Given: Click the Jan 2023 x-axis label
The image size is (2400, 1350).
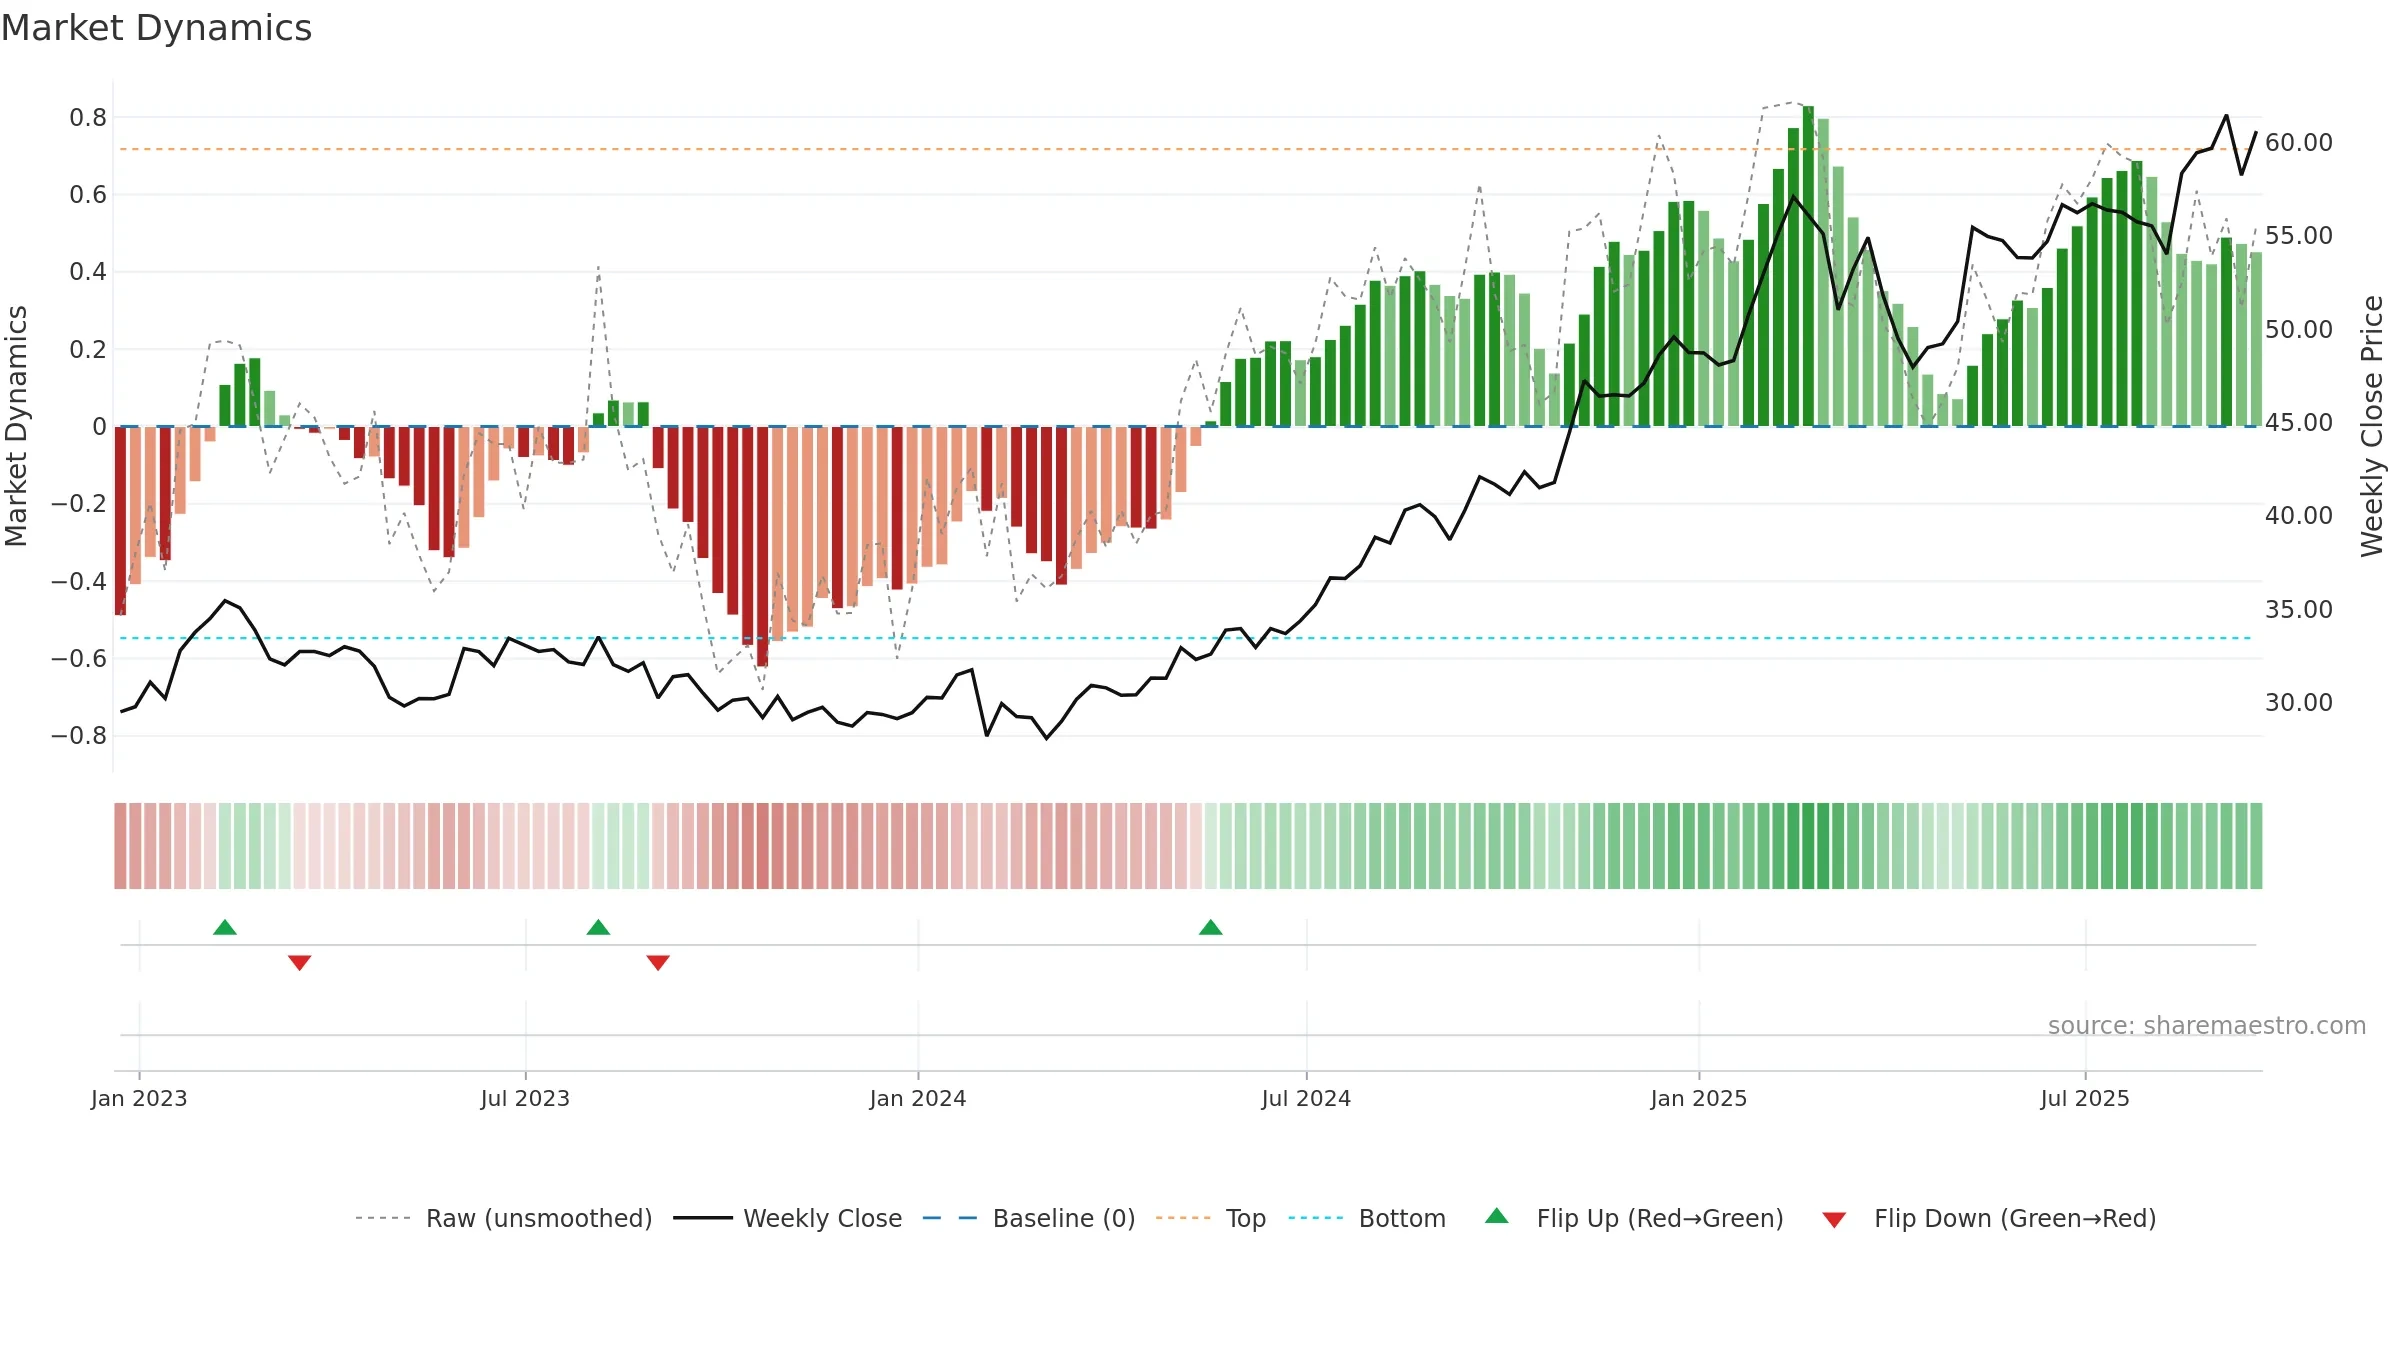Looking at the screenshot, I should coord(139,1098).
